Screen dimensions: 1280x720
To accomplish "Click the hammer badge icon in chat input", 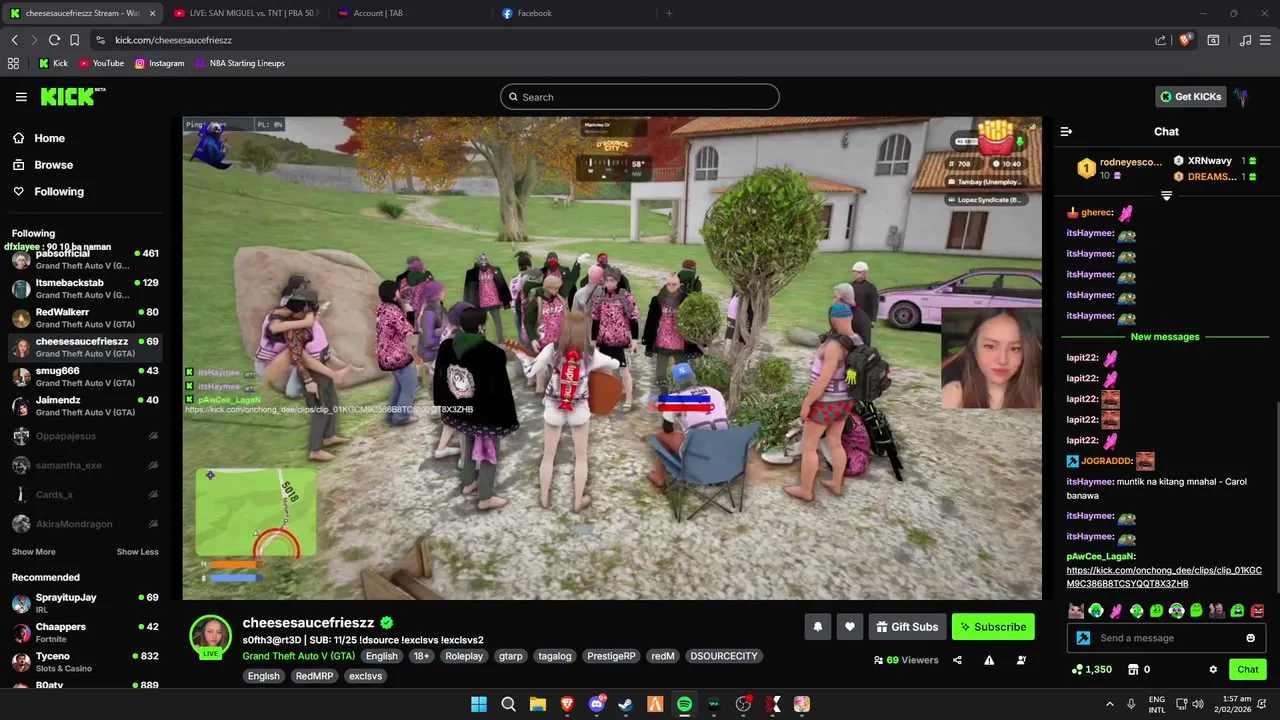I will 1082,638.
